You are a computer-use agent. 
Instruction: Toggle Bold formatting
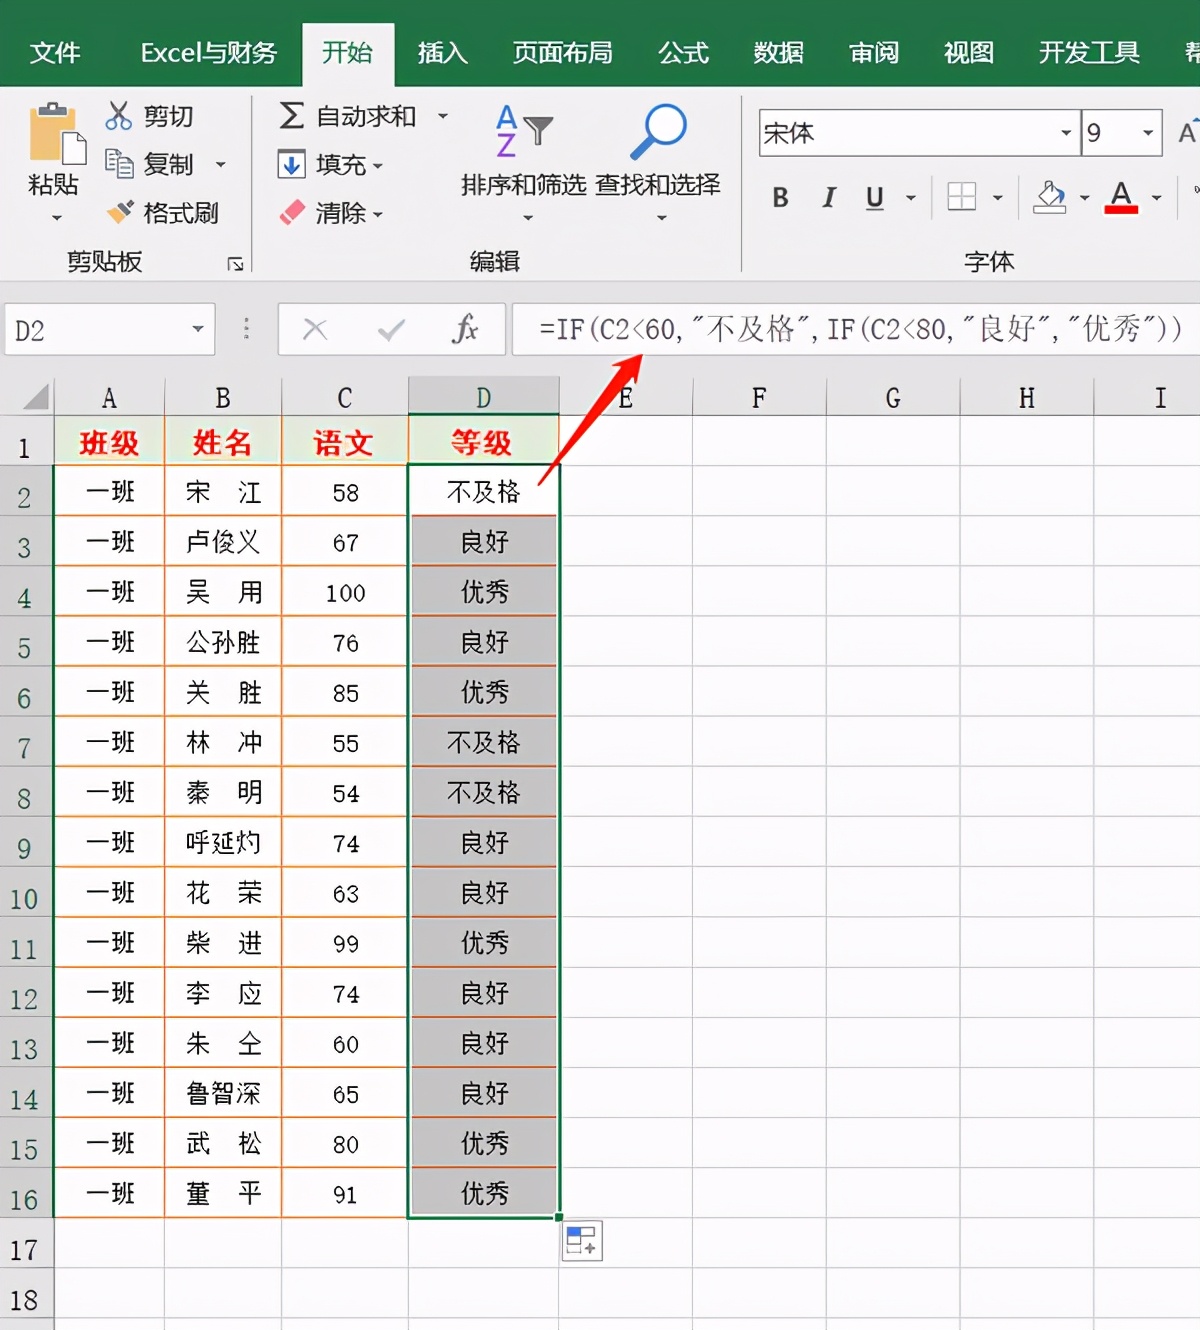[780, 198]
